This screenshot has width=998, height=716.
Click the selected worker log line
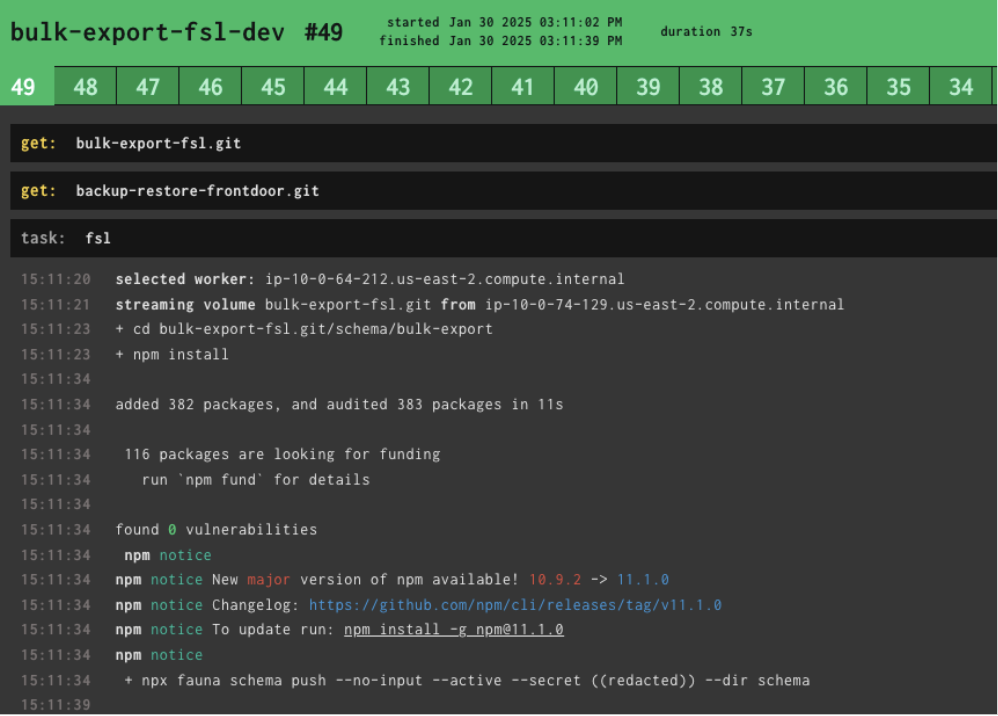point(370,279)
